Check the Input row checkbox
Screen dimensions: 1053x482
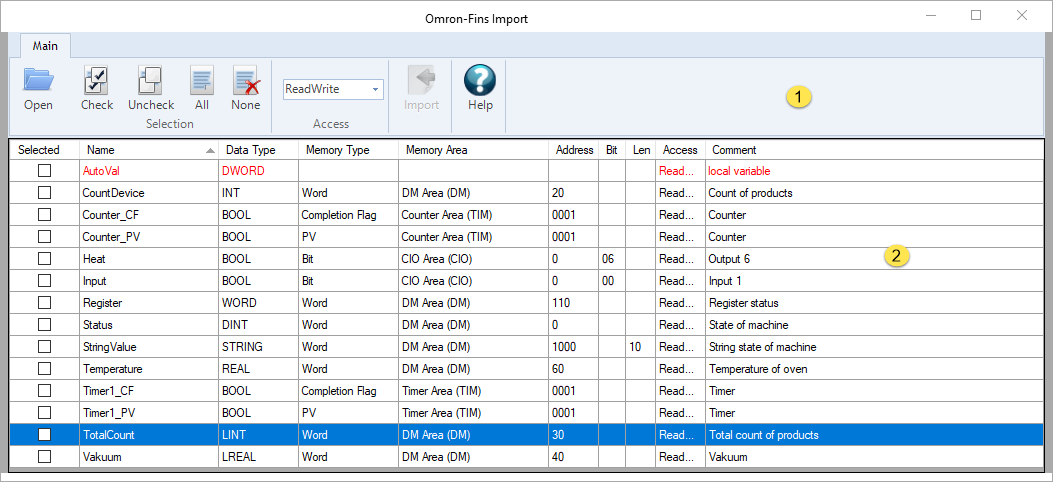click(x=44, y=281)
